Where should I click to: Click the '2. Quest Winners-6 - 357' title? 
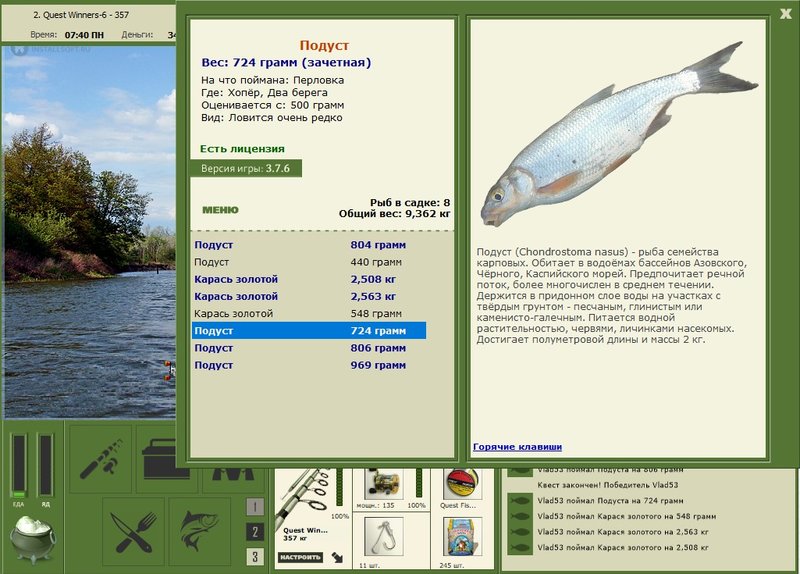click(81, 15)
